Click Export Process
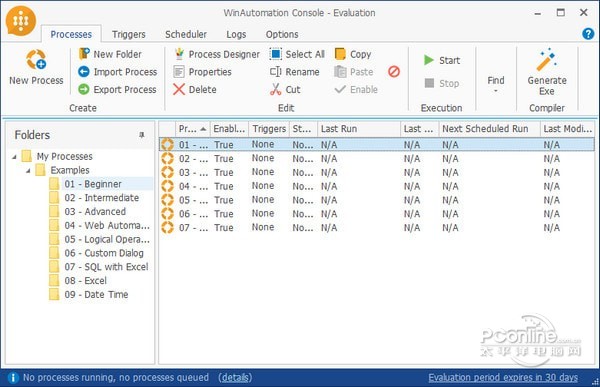 (x=117, y=90)
